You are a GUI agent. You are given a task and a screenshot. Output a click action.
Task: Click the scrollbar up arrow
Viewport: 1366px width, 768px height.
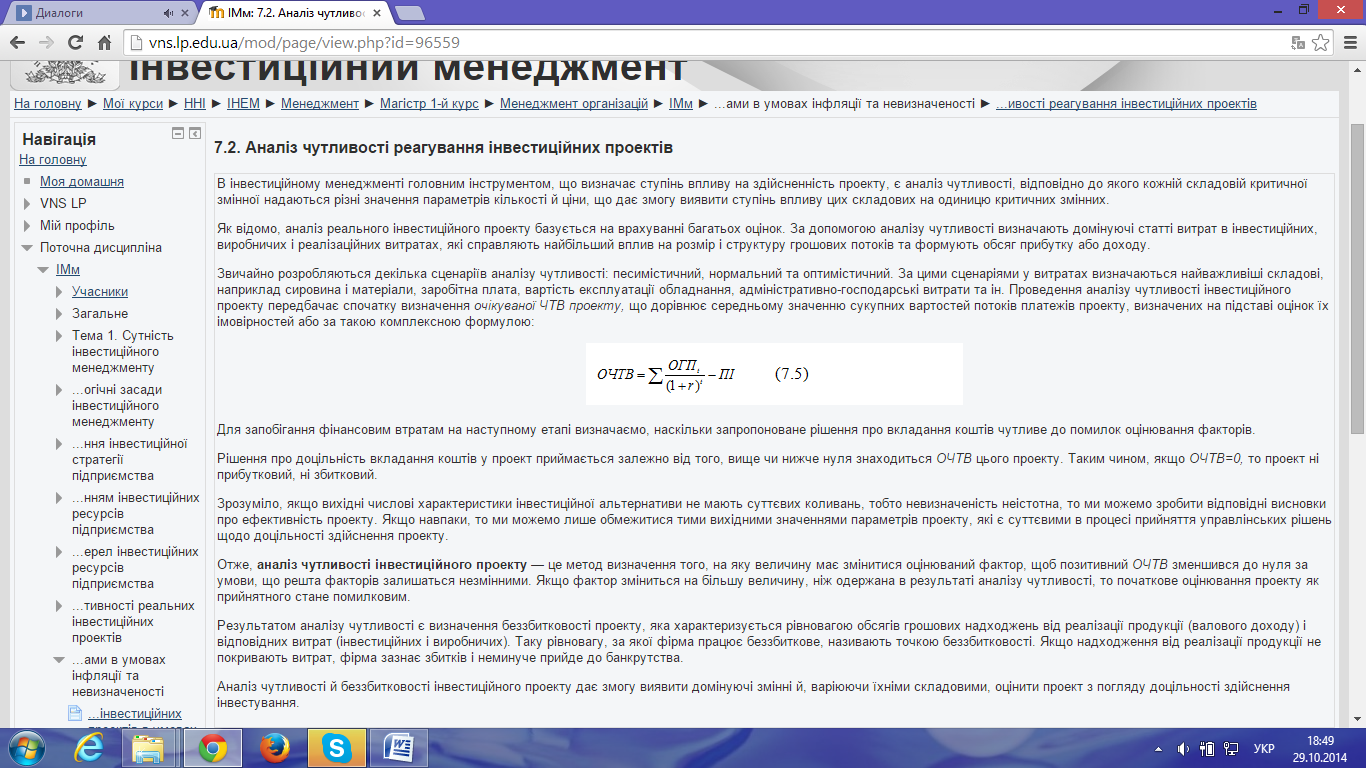coord(1356,68)
